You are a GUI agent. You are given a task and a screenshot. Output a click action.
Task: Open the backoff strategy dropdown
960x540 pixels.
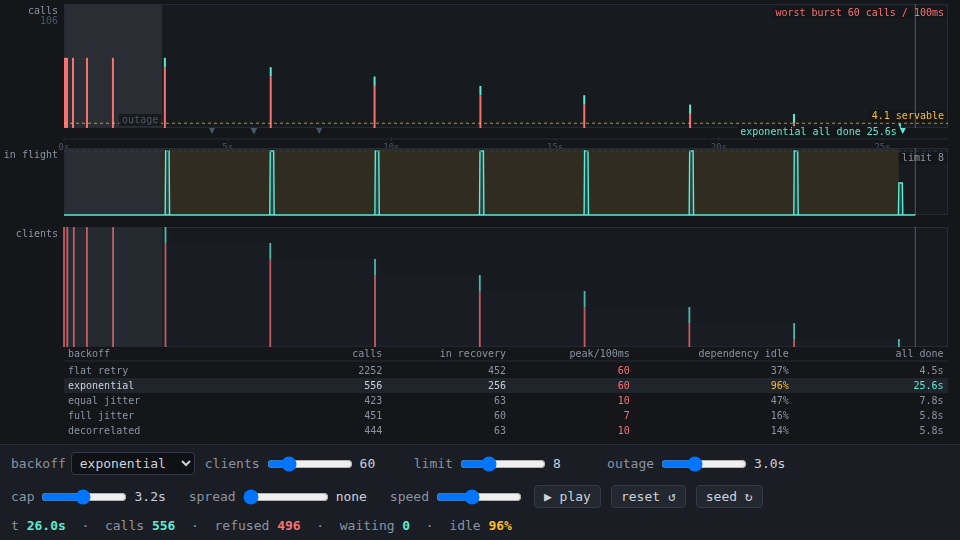pos(133,463)
